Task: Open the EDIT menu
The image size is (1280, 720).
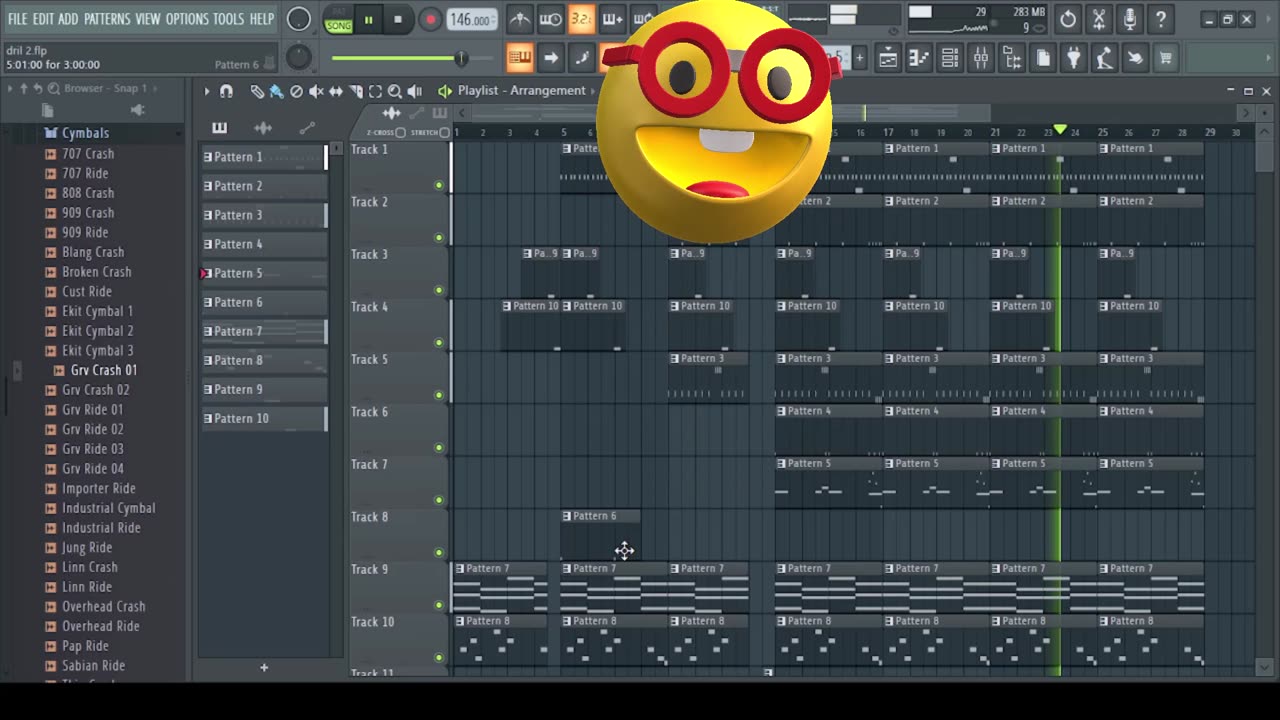Action: point(43,19)
